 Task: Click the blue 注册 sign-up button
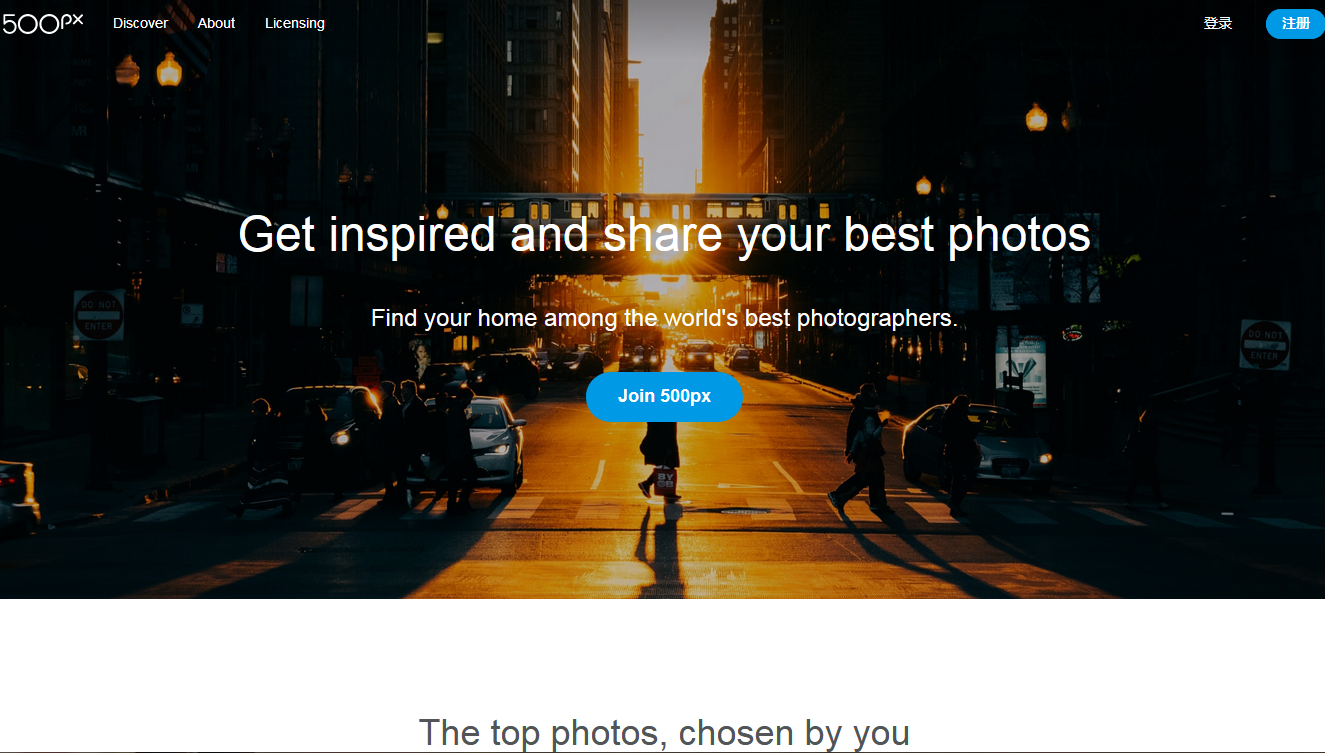point(1295,23)
